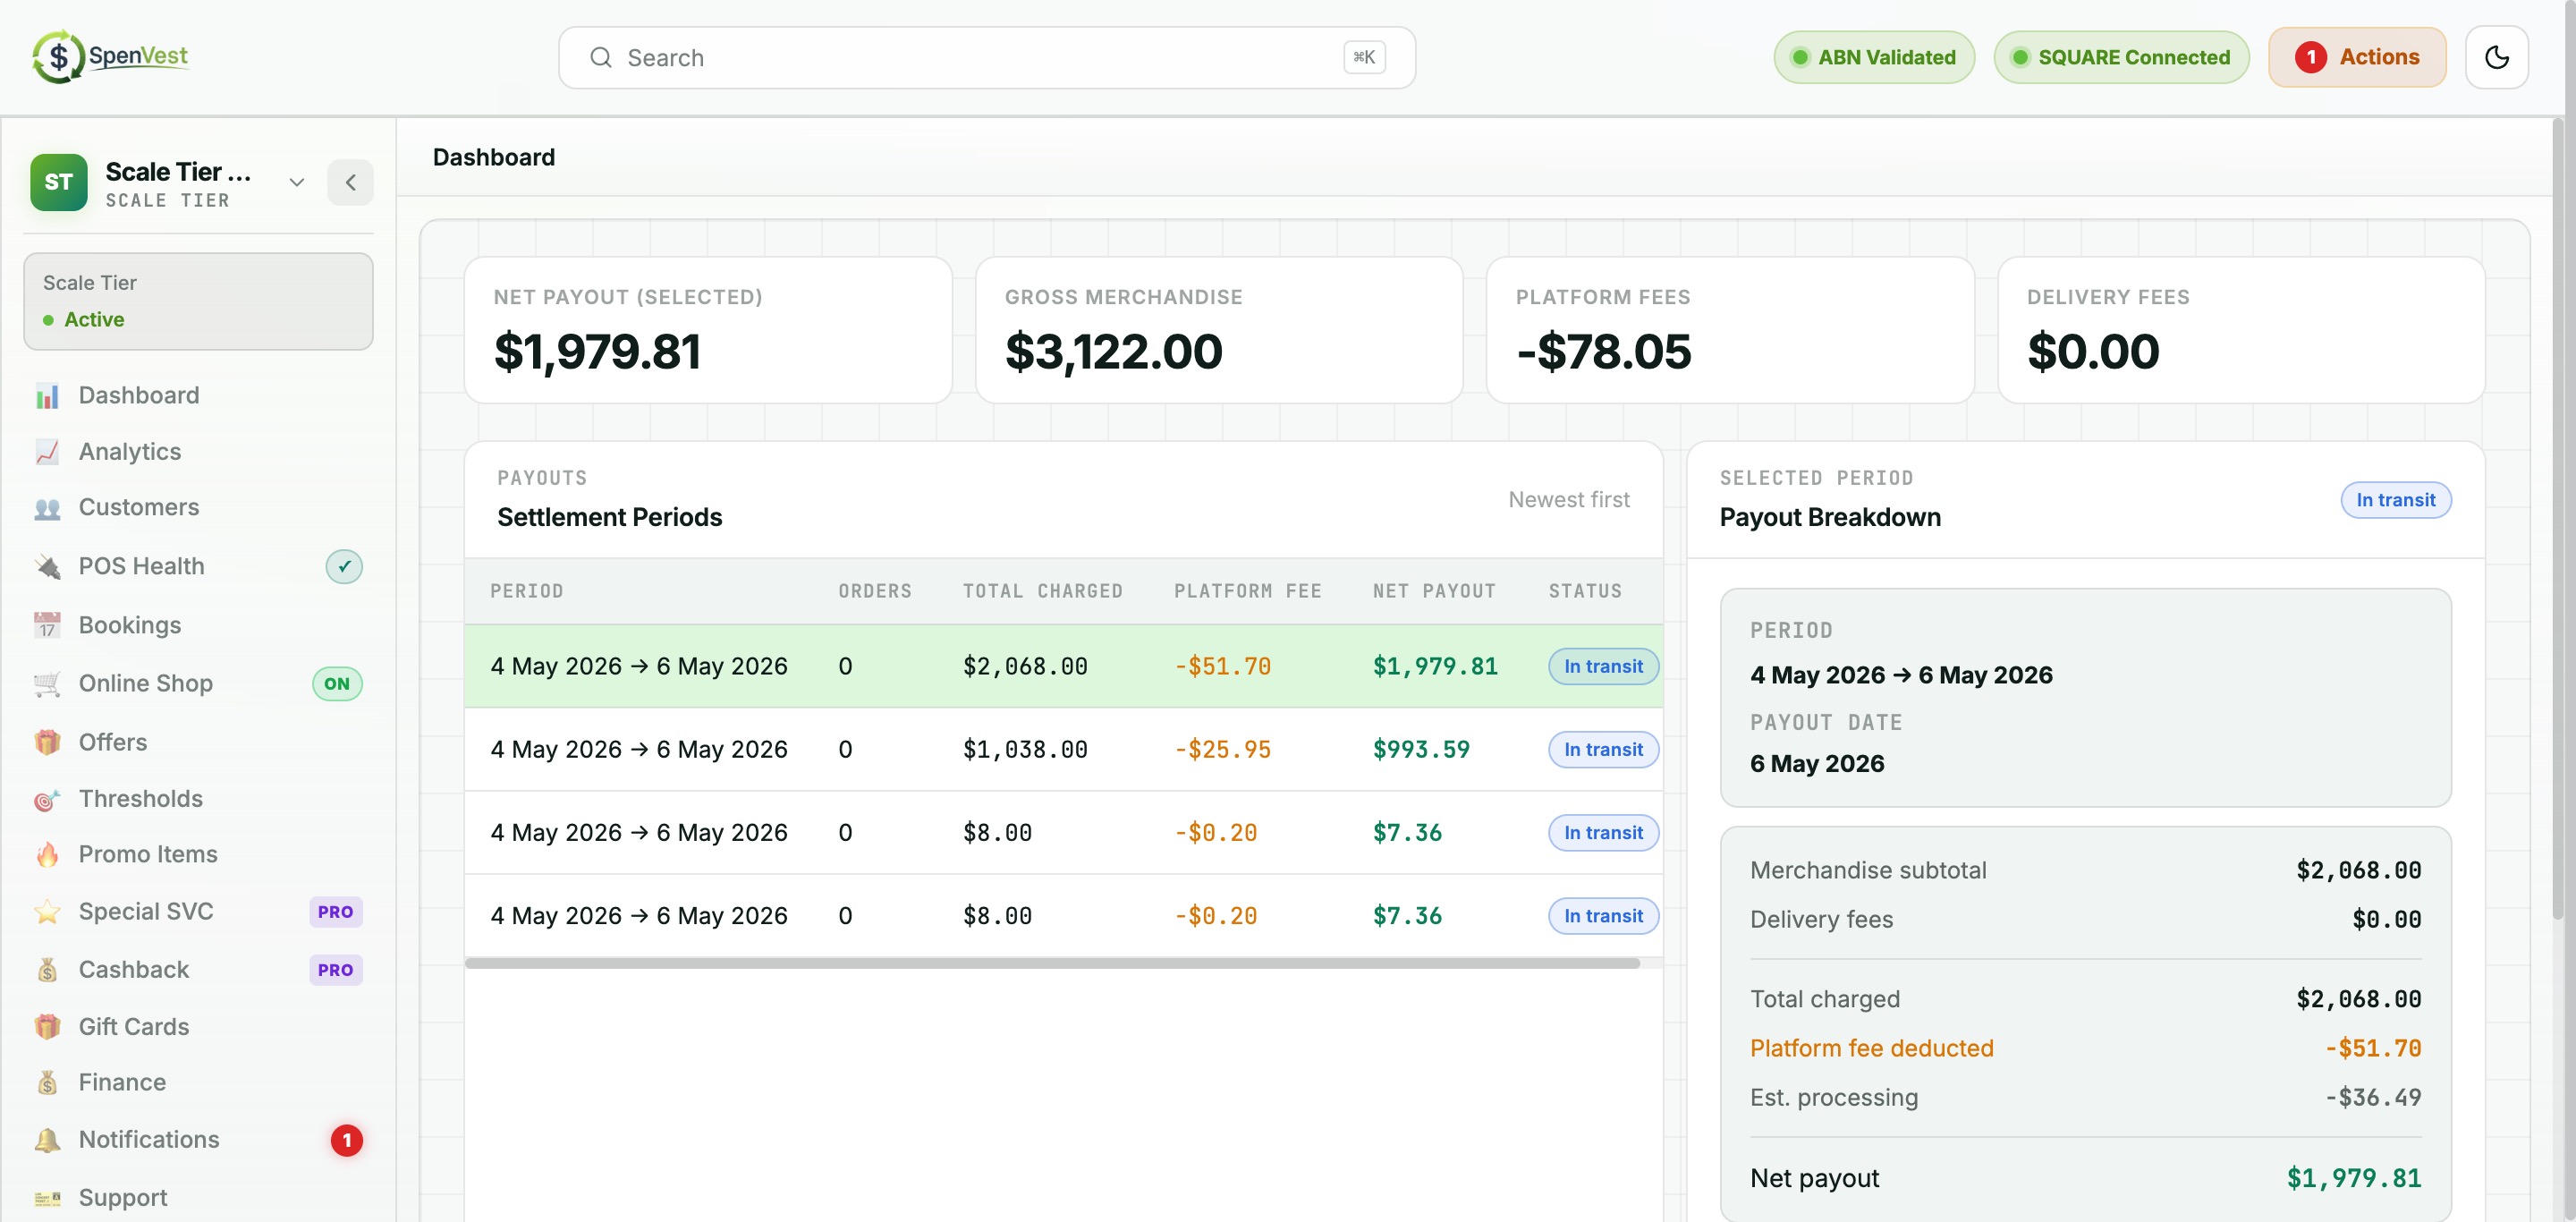
Task: Collapse the sidebar with chevron button
Action: (350, 182)
